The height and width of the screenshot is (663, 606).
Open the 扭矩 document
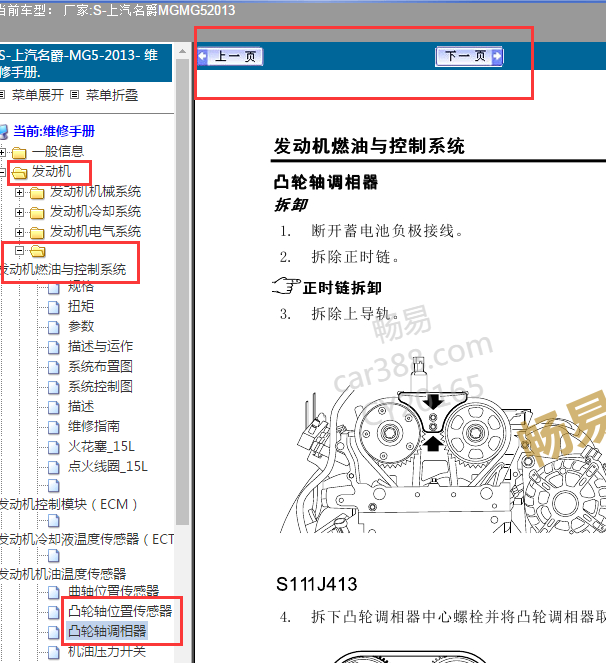coord(81,306)
